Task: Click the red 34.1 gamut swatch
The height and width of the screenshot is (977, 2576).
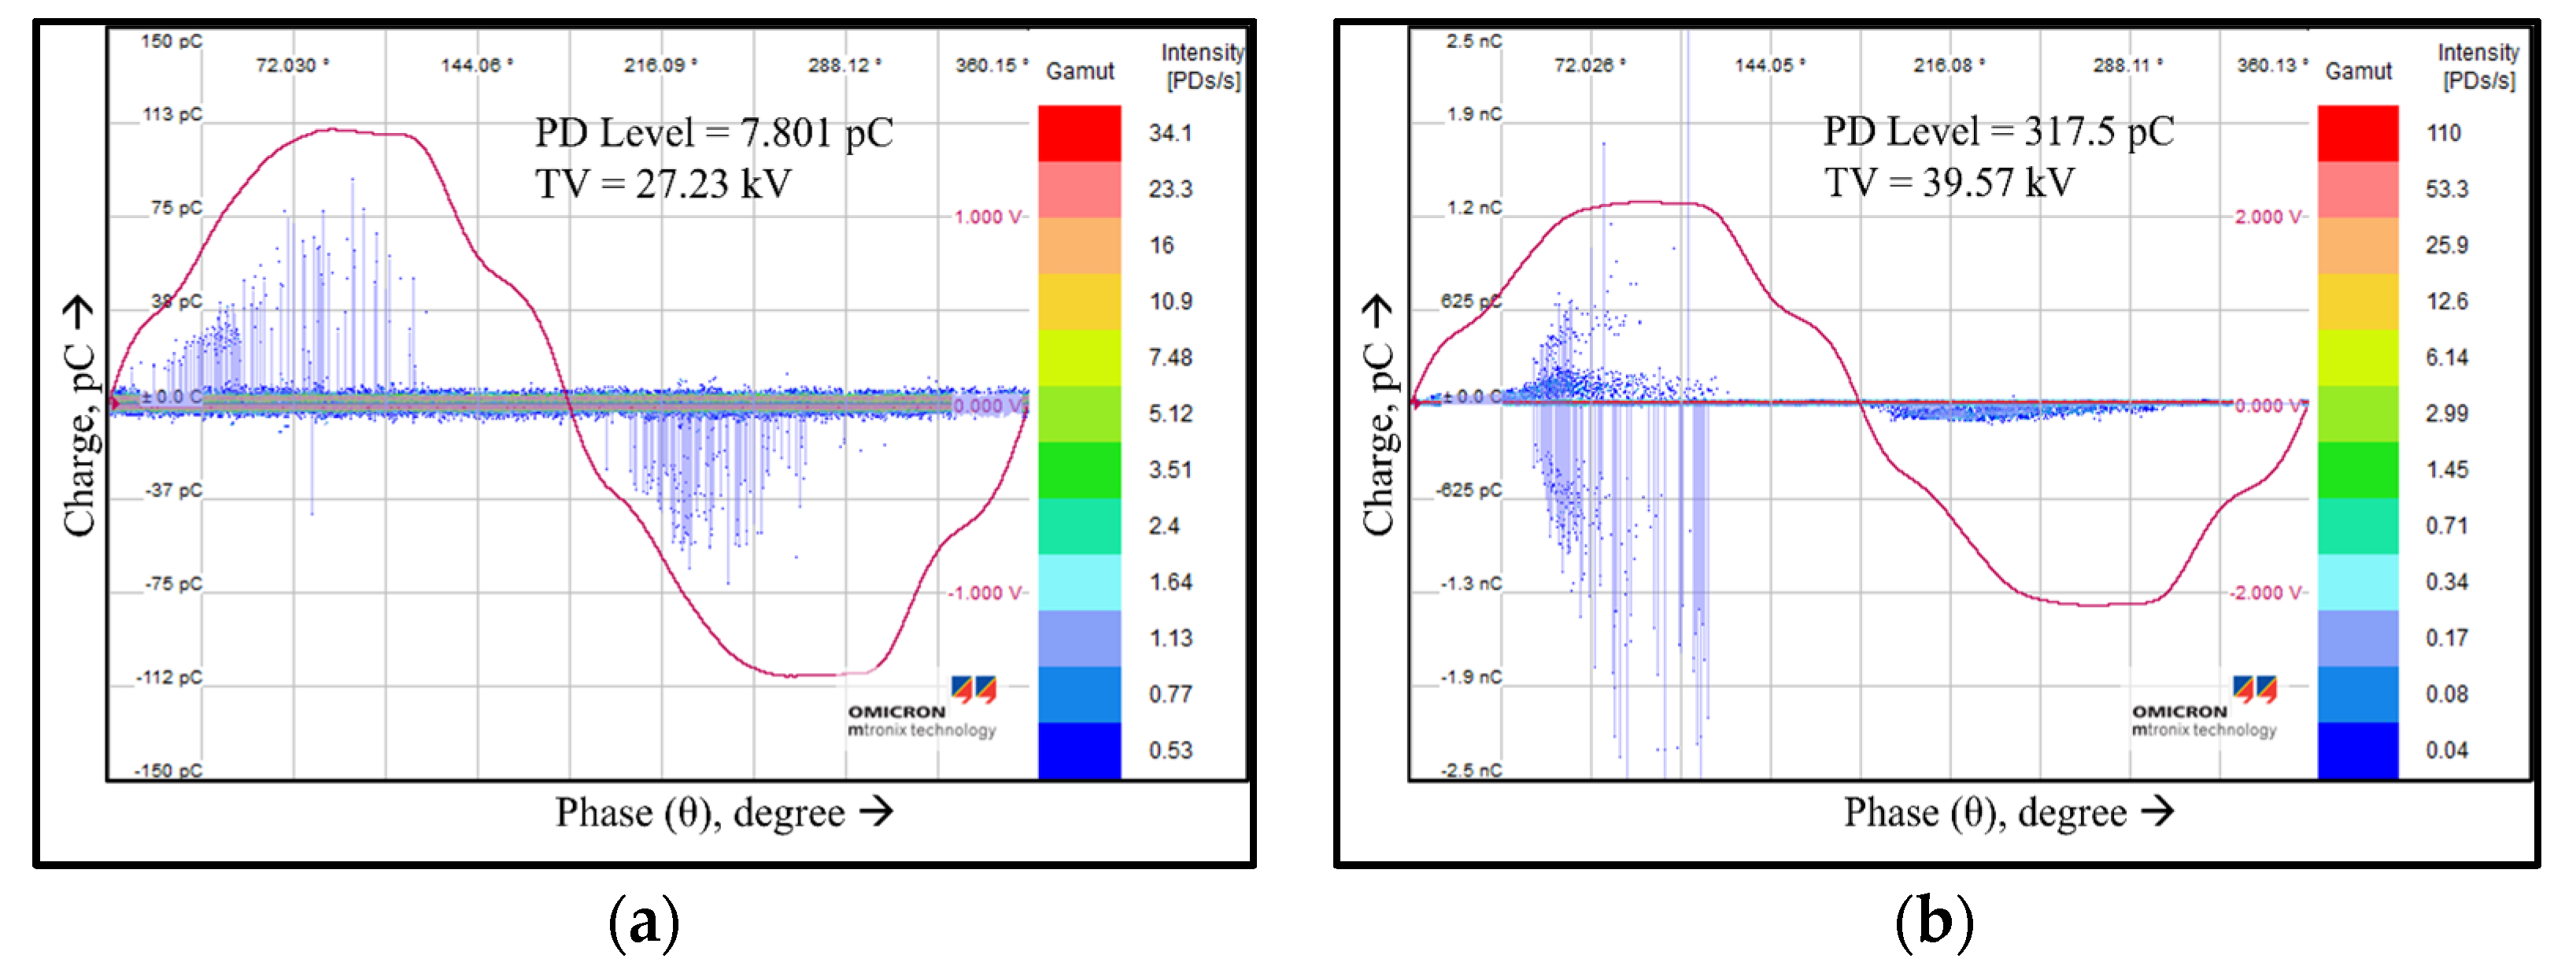Action: pos(1079,133)
